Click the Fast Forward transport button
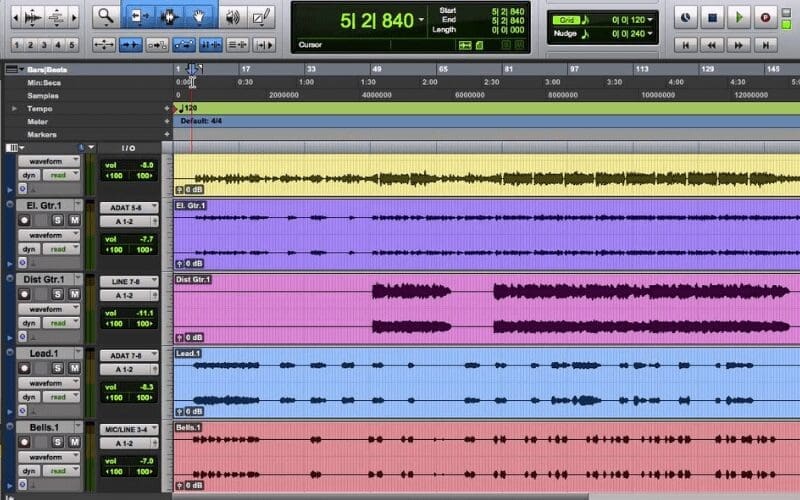Screen dimensions: 800x500 (x=739, y=45)
